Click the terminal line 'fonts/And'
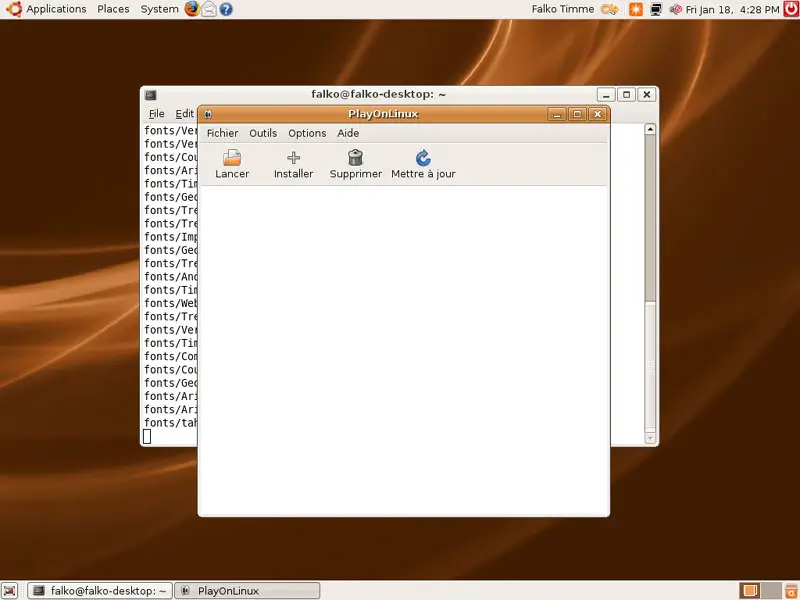 [170, 277]
